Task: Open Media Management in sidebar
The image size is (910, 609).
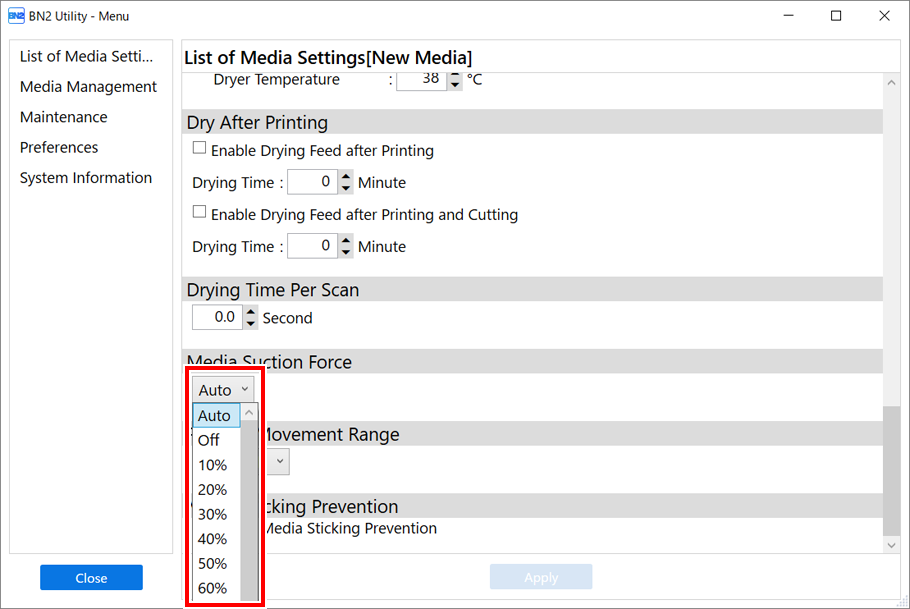Action: pos(88,87)
